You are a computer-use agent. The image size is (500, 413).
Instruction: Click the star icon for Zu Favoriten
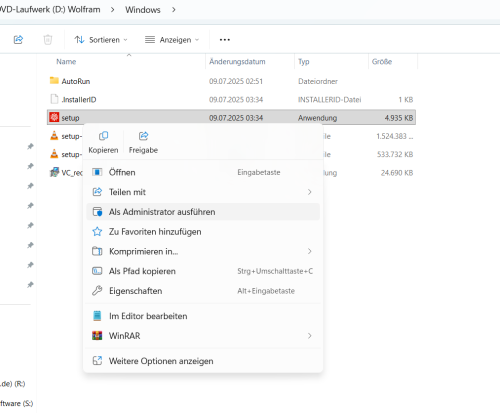[97, 231]
